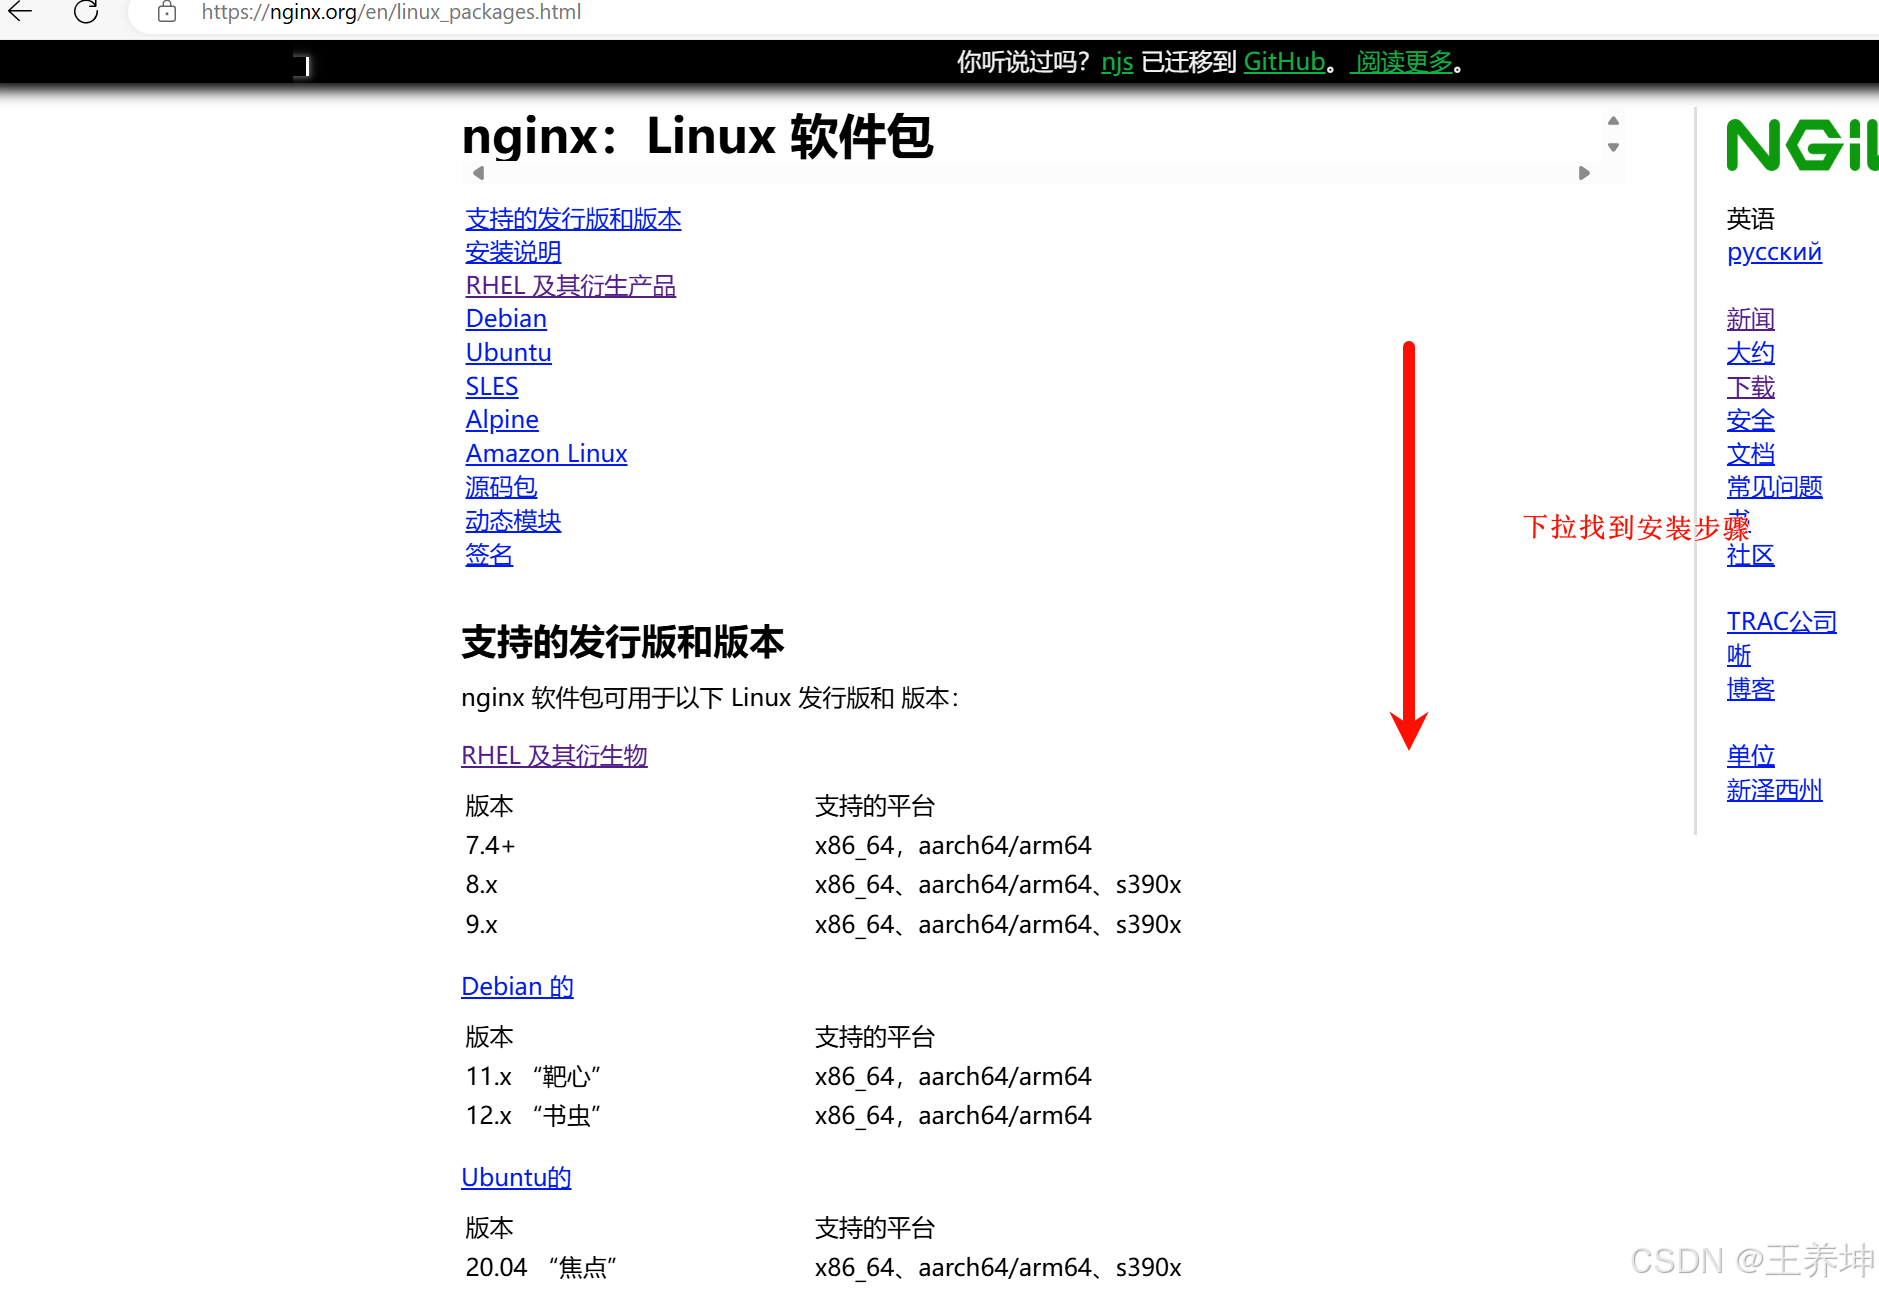The width and height of the screenshot is (1879, 1293).
Task: Open the 新泽西州 sidebar link
Action: click(x=1774, y=790)
